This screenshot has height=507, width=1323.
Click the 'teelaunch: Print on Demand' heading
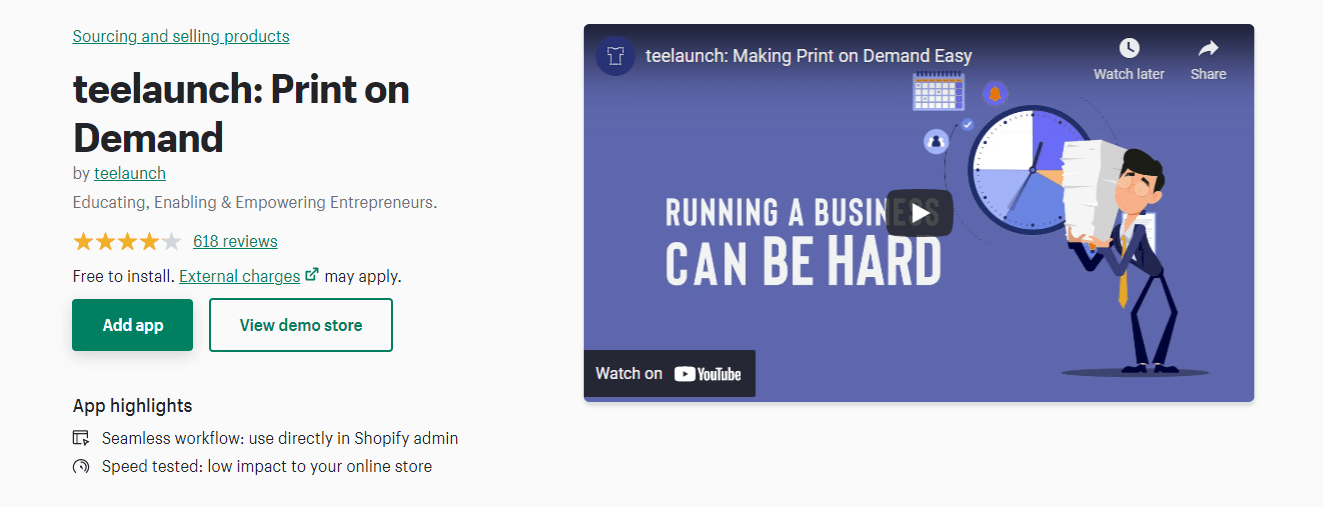tap(241, 113)
